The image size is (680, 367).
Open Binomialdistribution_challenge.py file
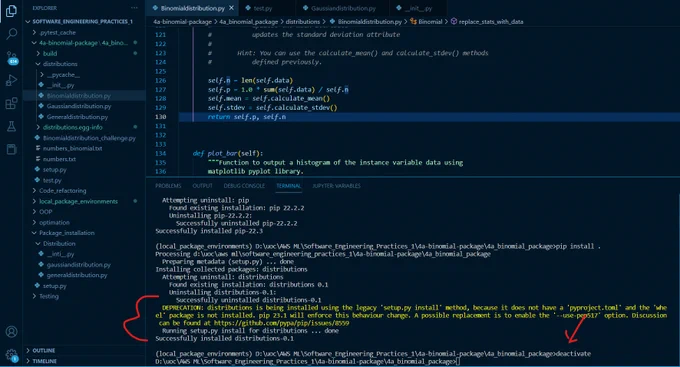(89, 138)
